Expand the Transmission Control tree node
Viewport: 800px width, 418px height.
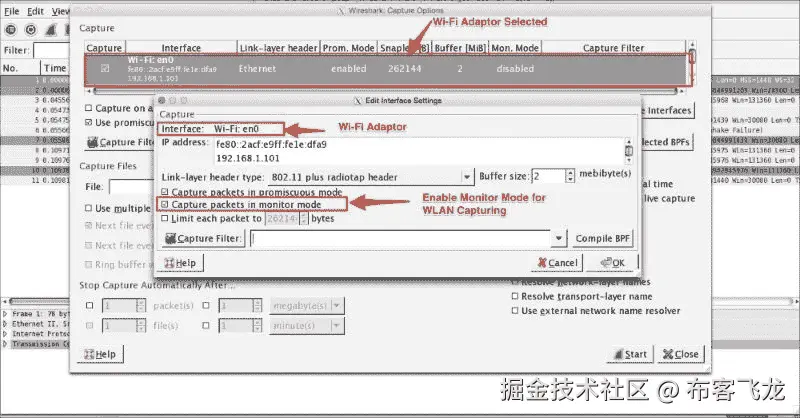pyautogui.click(x=5, y=344)
